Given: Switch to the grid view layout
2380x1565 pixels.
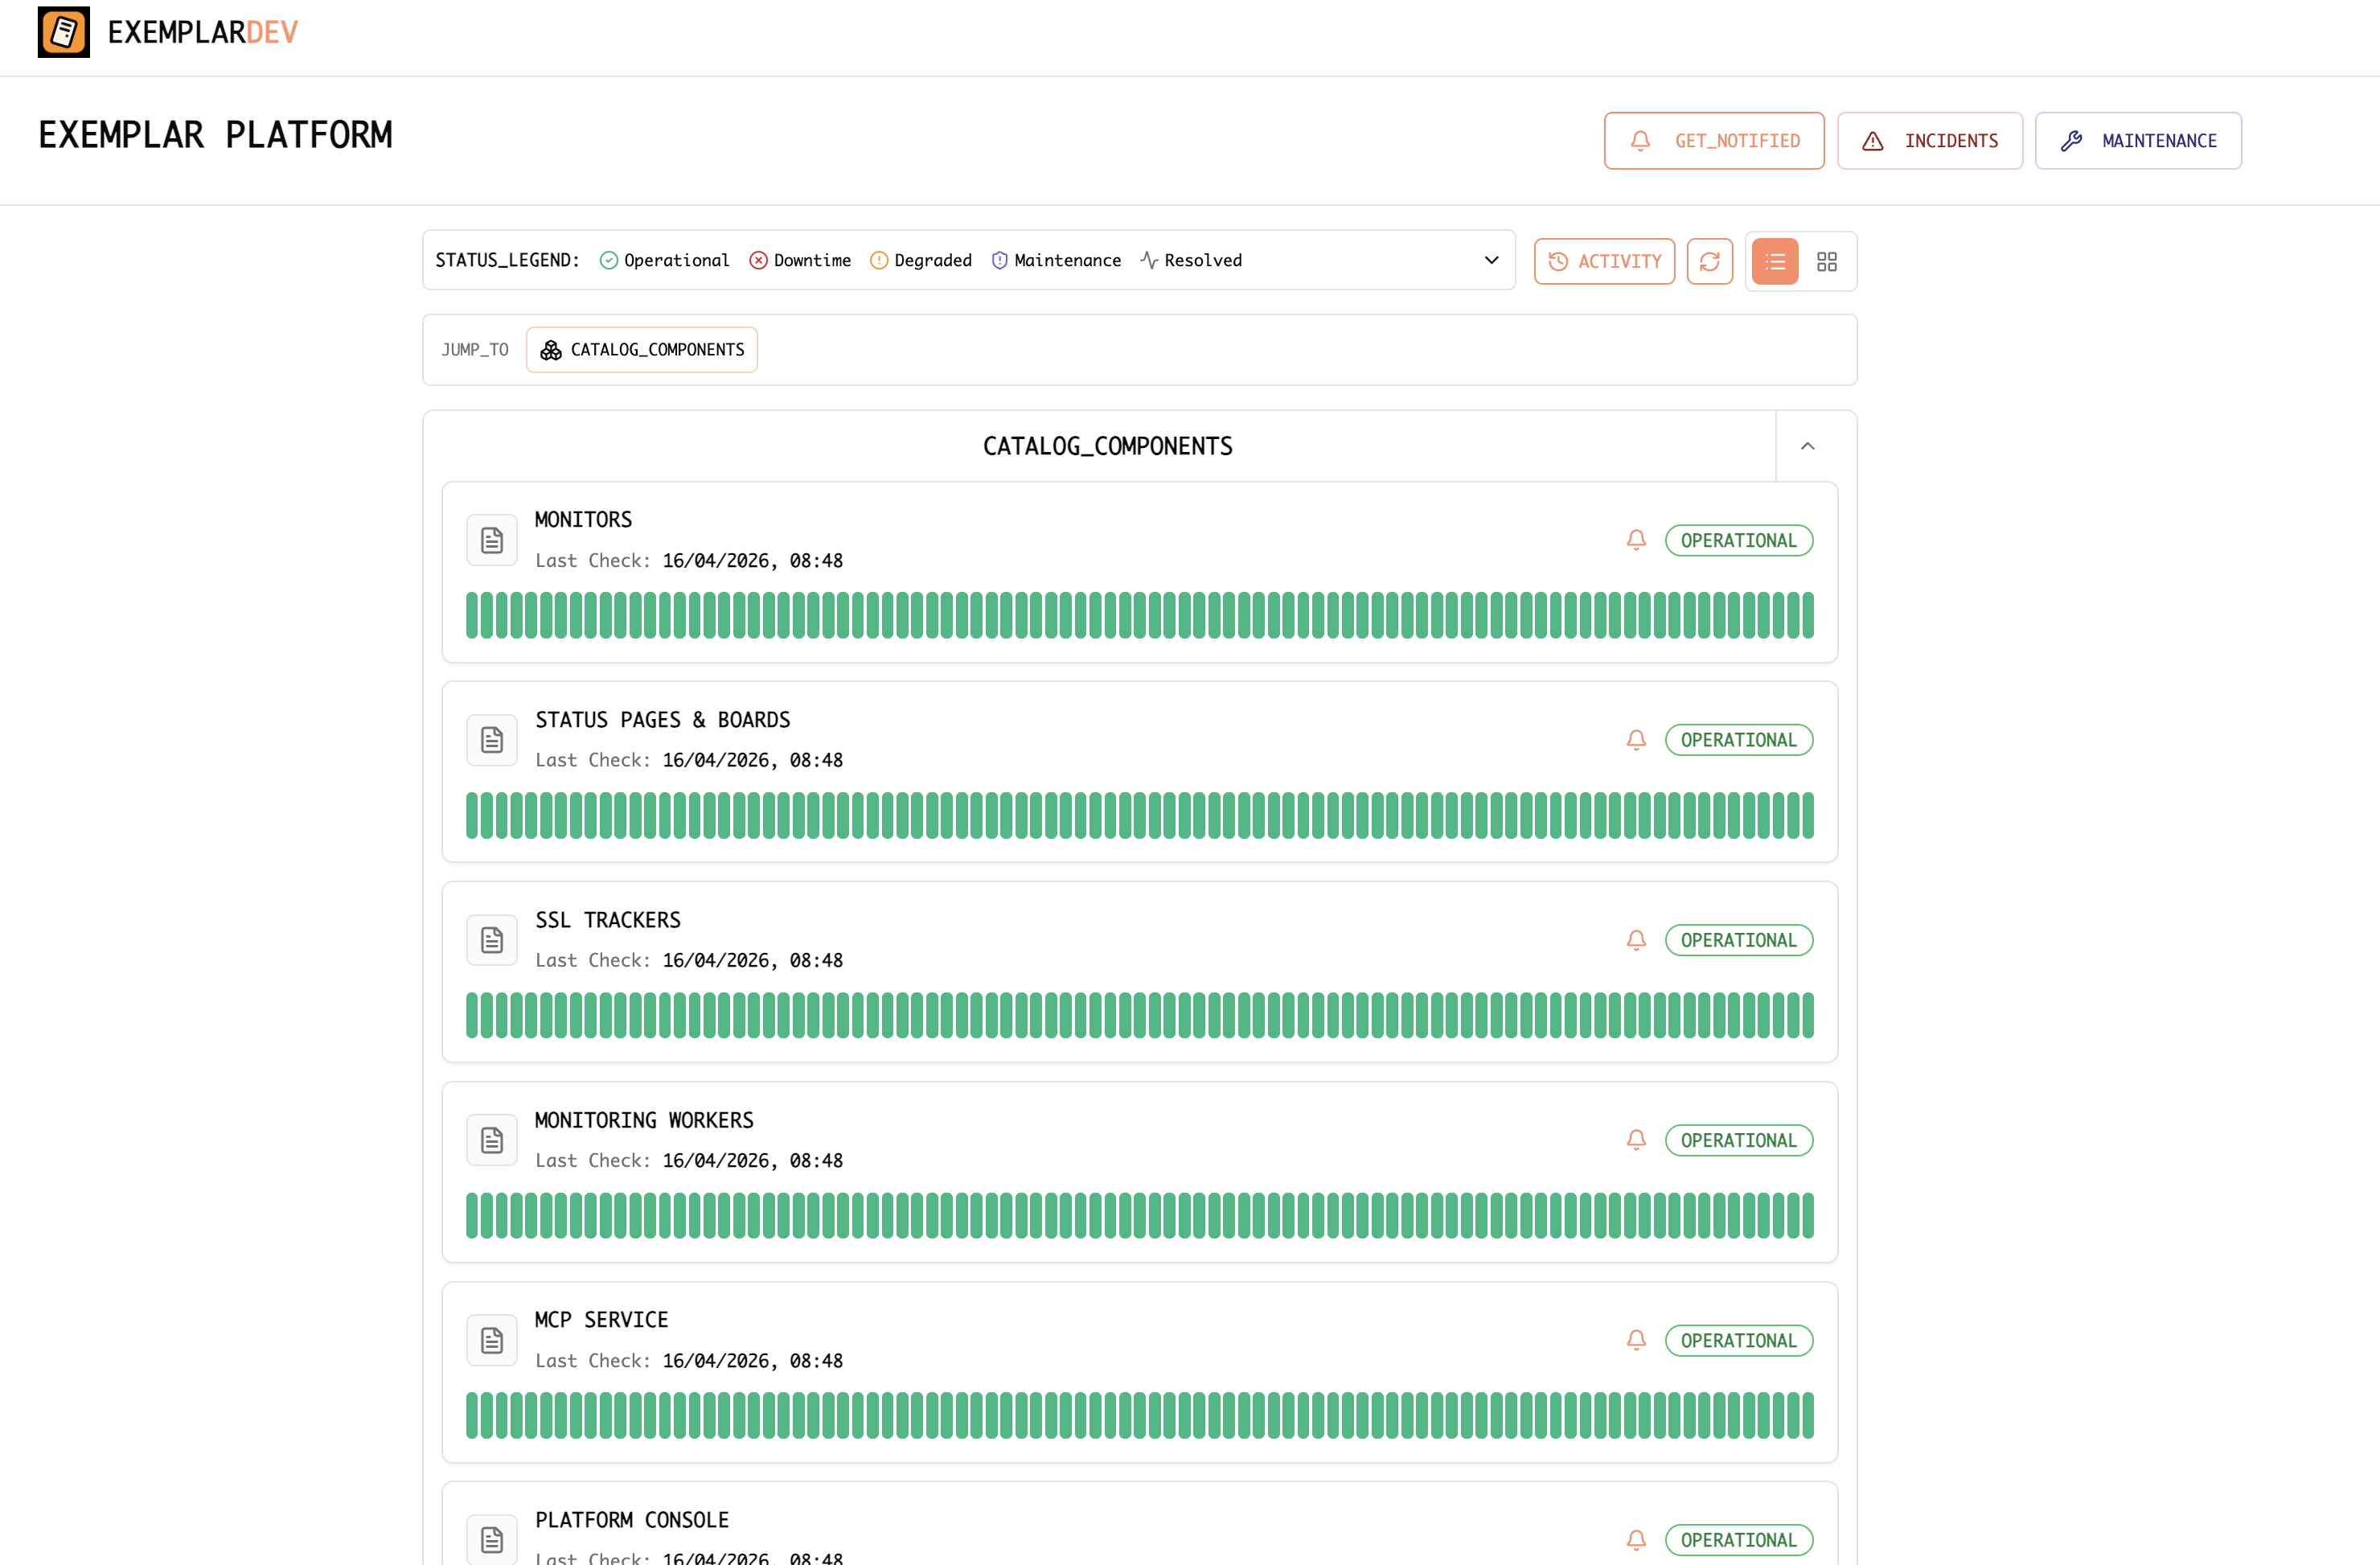Looking at the screenshot, I should coord(1827,261).
